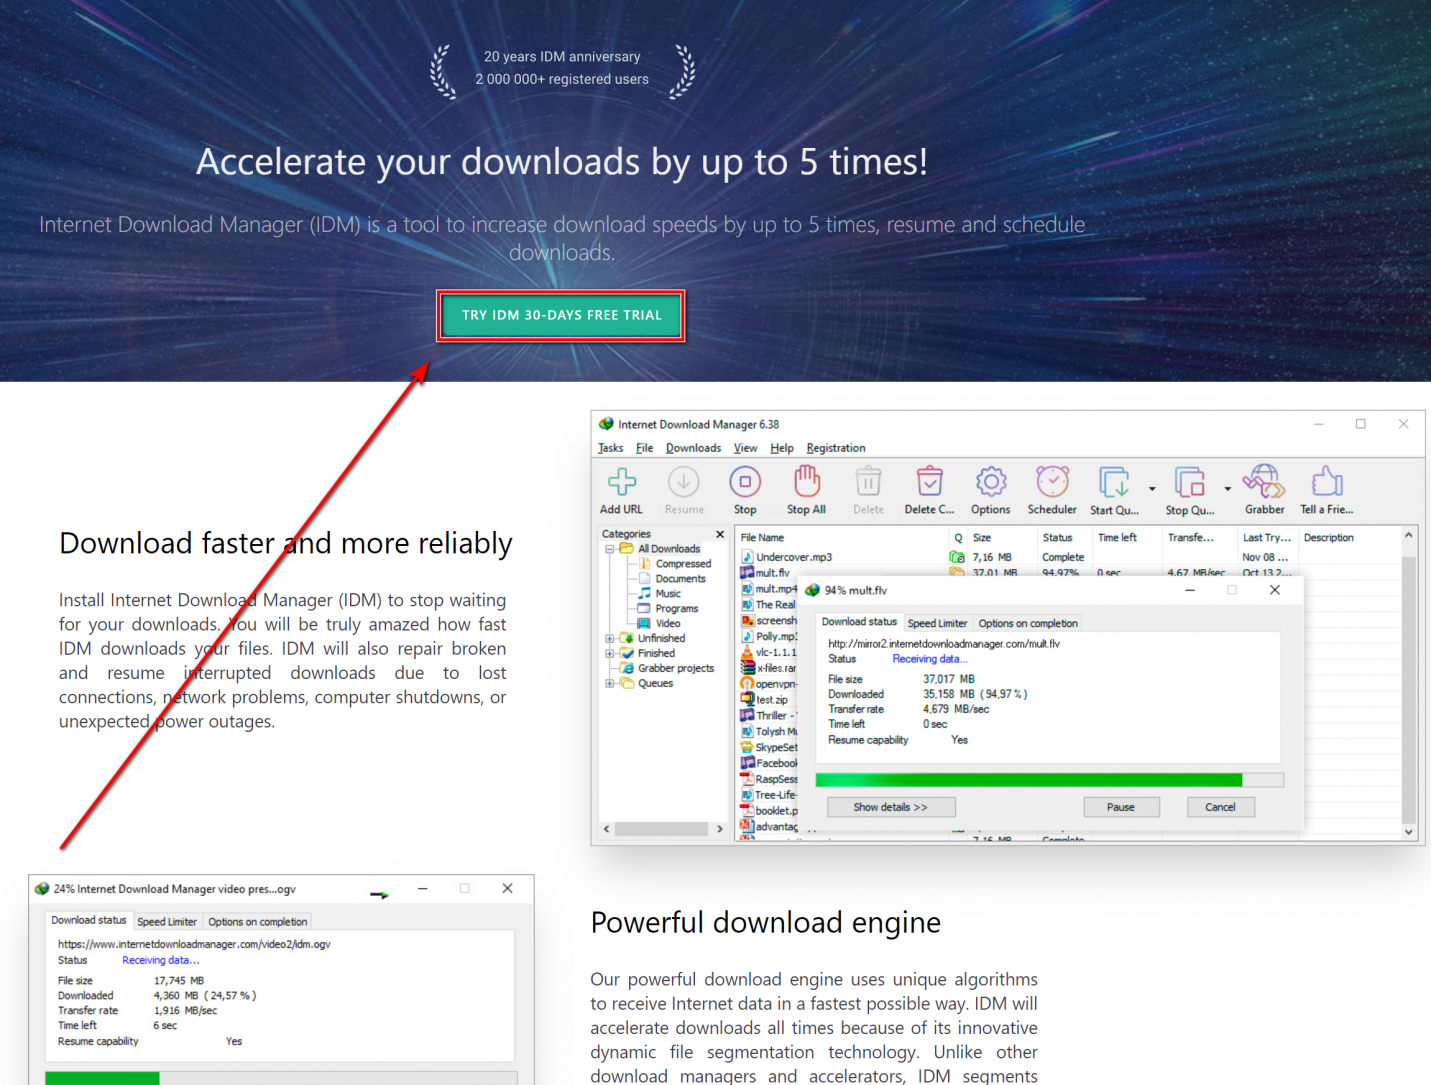The width and height of the screenshot is (1431, 1085).
Task: Click the Cancel button
Action: 1220,807
